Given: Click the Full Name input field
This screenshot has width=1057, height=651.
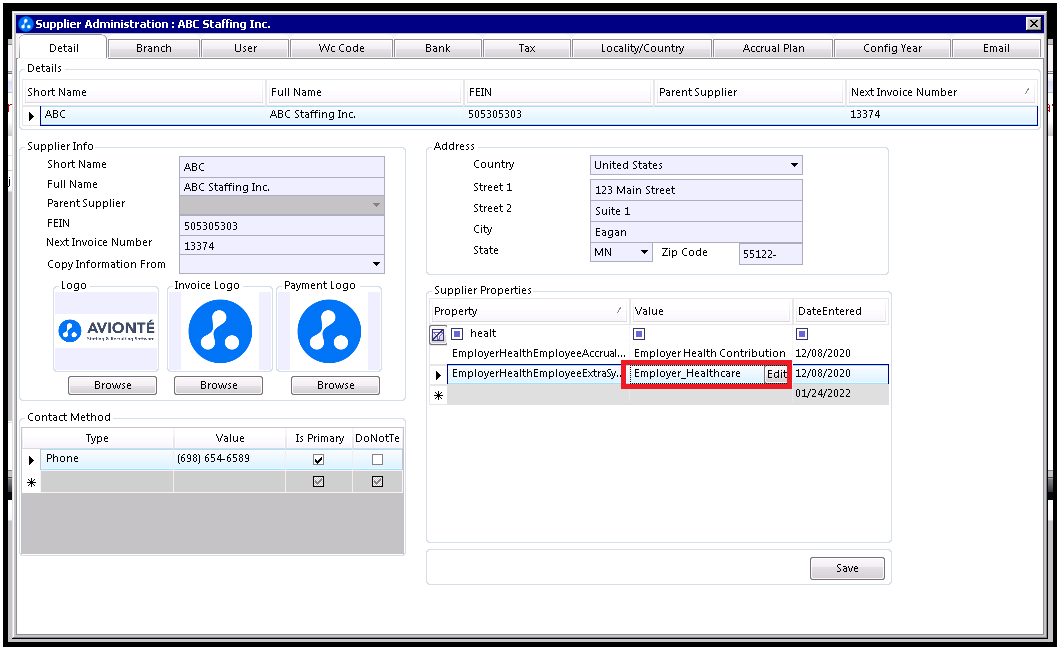Looking at the screenshot, I should pyautogui.click(x=282, y=187).
